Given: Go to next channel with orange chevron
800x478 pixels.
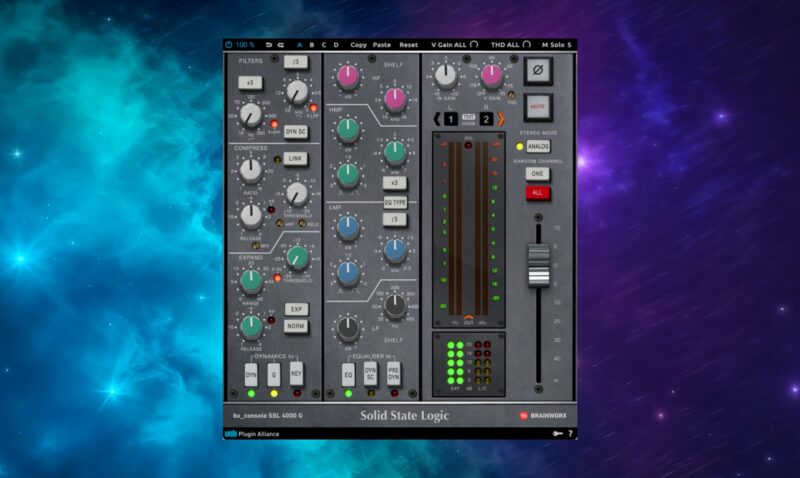Looking at the screenshot, I should (501, 119).
